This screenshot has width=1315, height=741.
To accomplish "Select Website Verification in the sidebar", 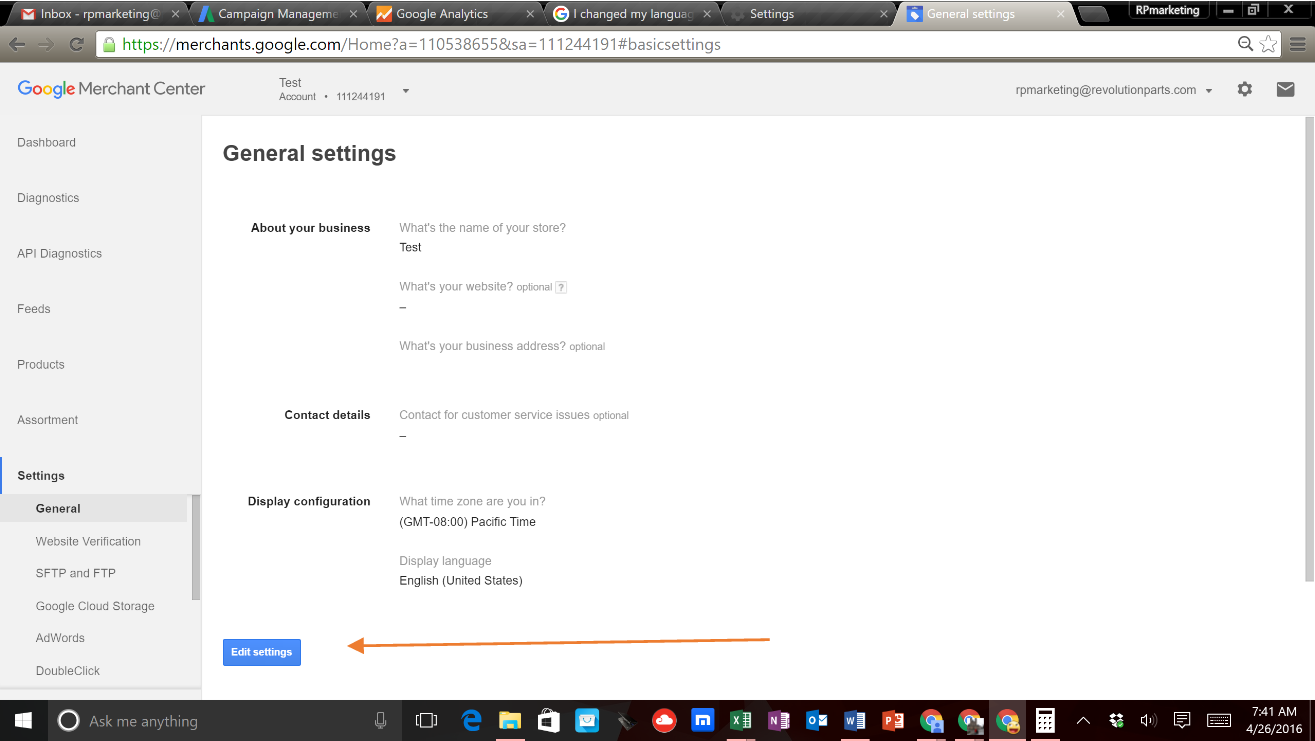I will click(x=88, y=541).
